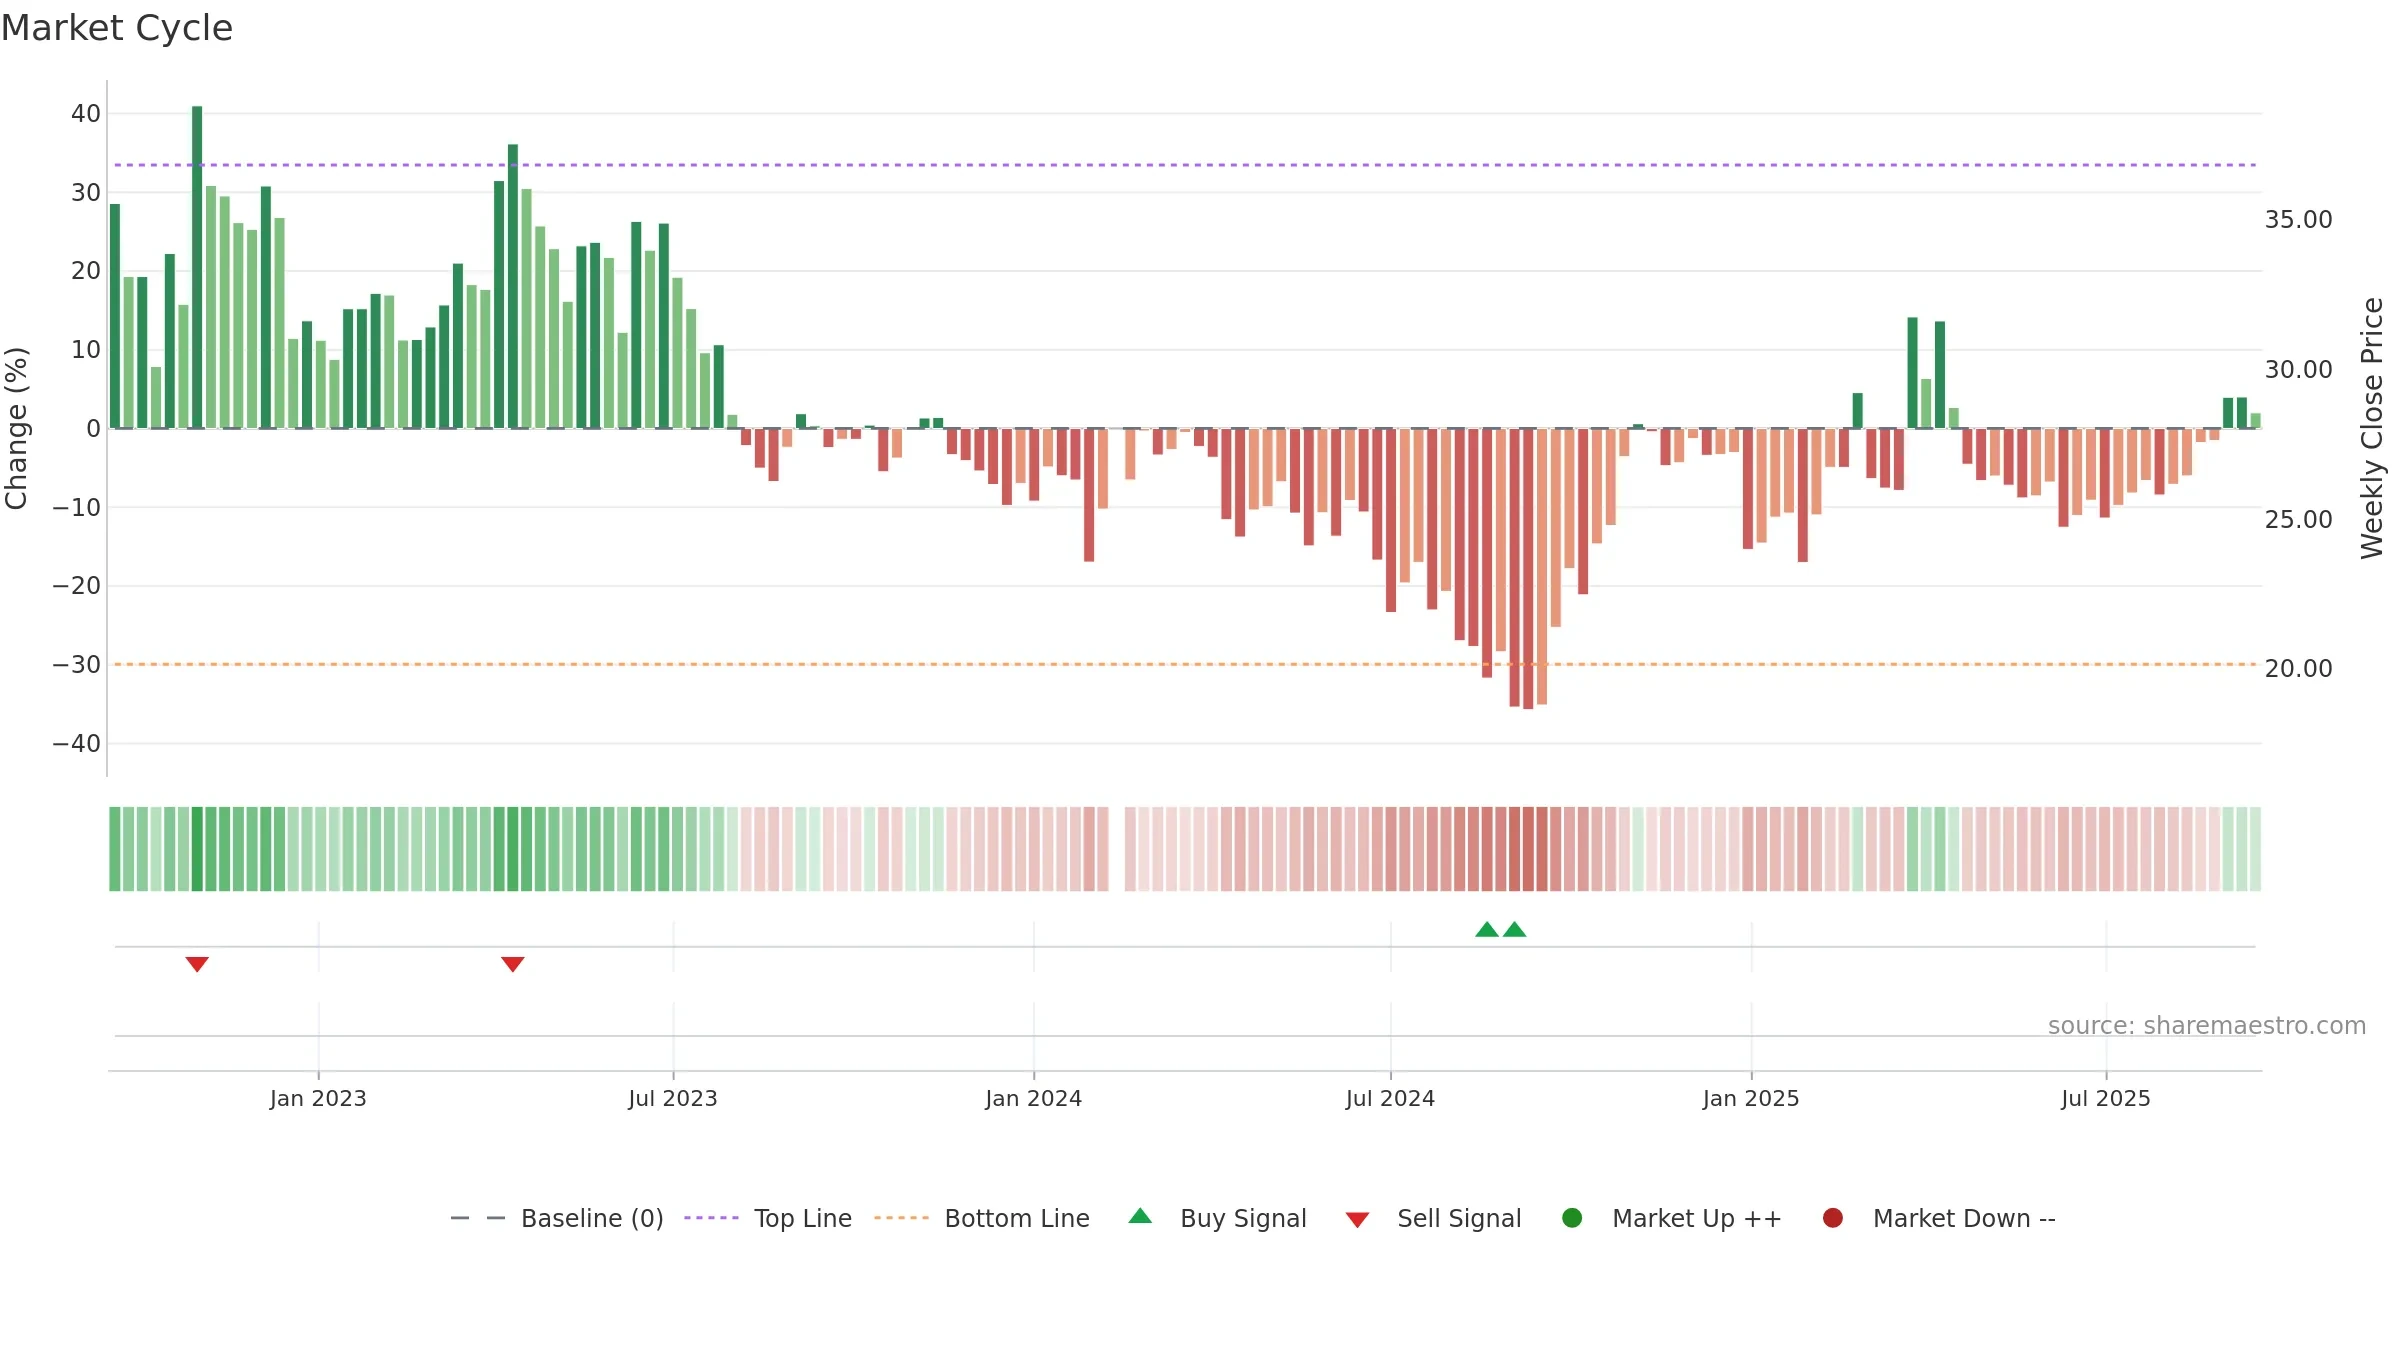Click the Bottom Line orange dotted legend marker
This screenshot has width=2400, height=1350.
coord(901,1218)
